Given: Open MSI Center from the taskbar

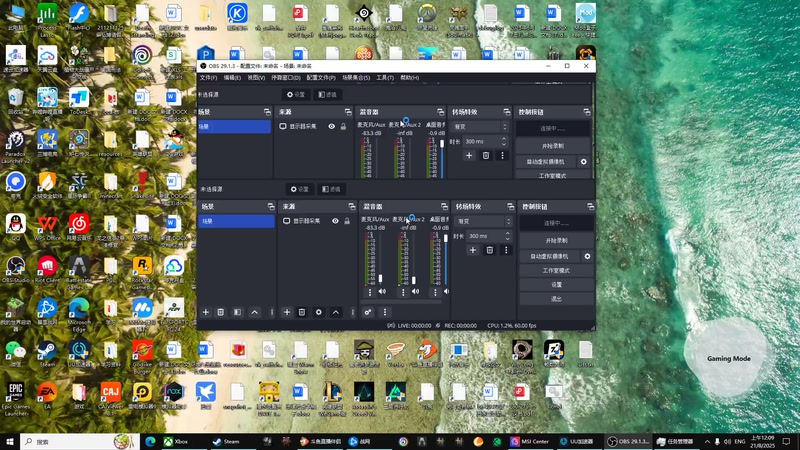Looking at the screenshot, I should [529, 441].
